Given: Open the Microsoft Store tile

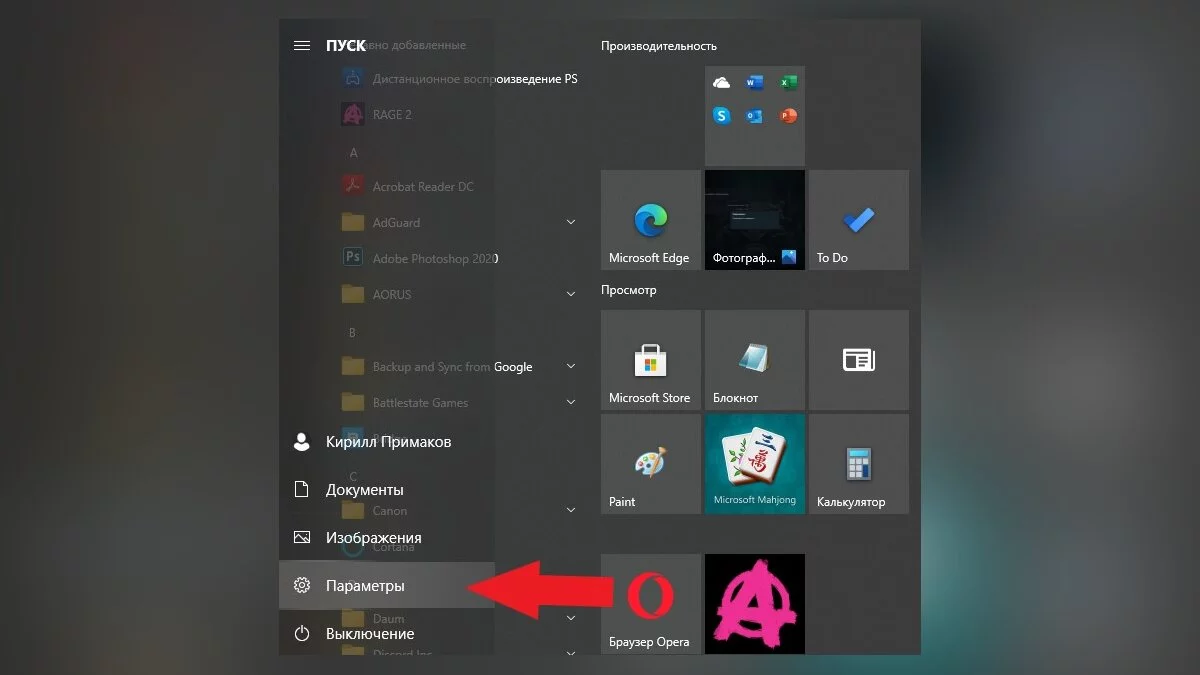Looking at the screenshot, I should [651, 360].
